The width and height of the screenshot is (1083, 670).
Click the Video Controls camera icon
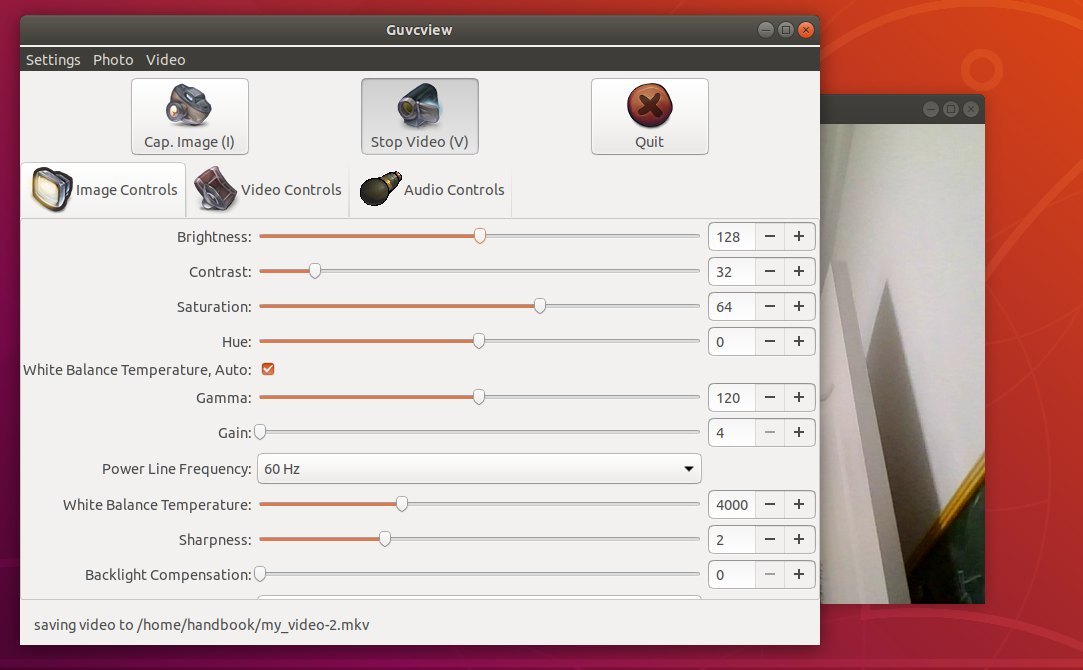(x=215, y=189)
